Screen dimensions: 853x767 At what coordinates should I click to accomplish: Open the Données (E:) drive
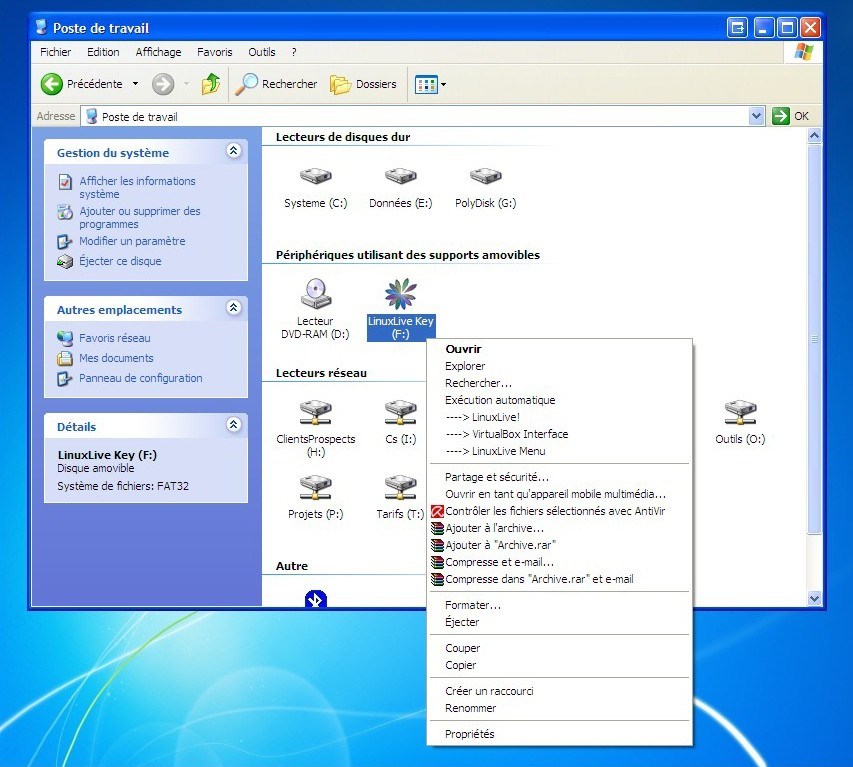click(399, 175)
